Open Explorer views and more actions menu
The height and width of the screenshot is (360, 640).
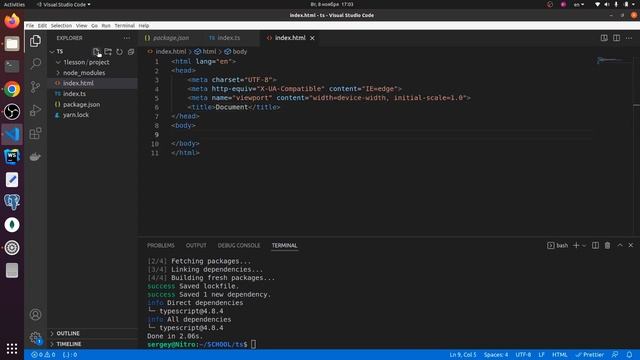pos(127,38)
